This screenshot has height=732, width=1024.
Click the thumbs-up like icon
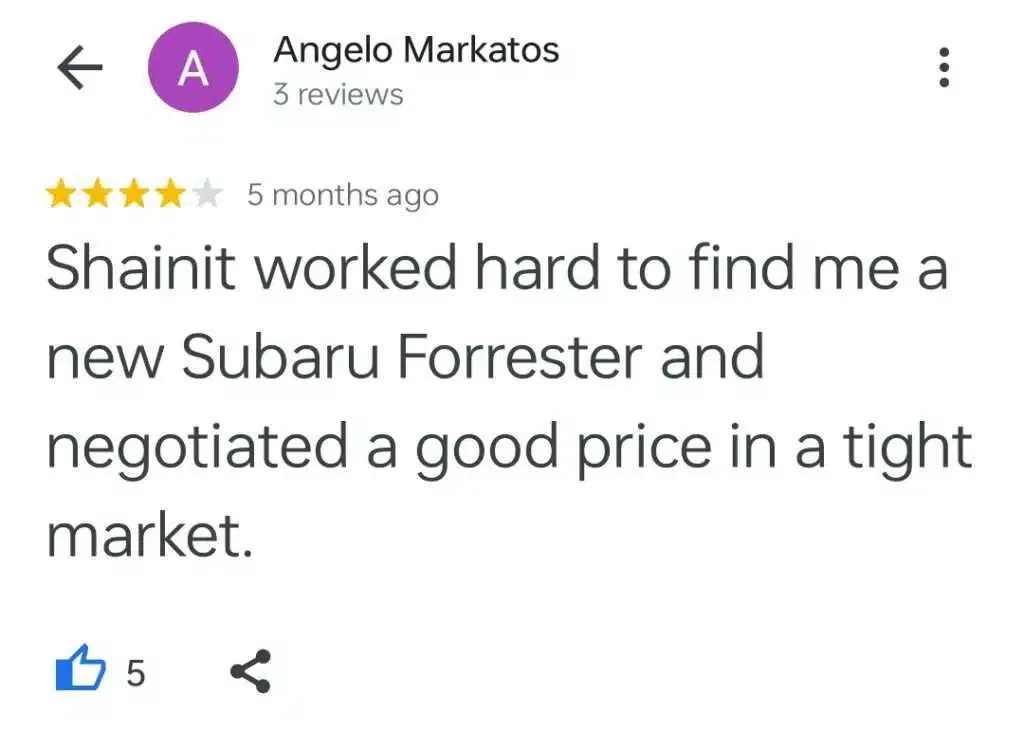(79, 670)
